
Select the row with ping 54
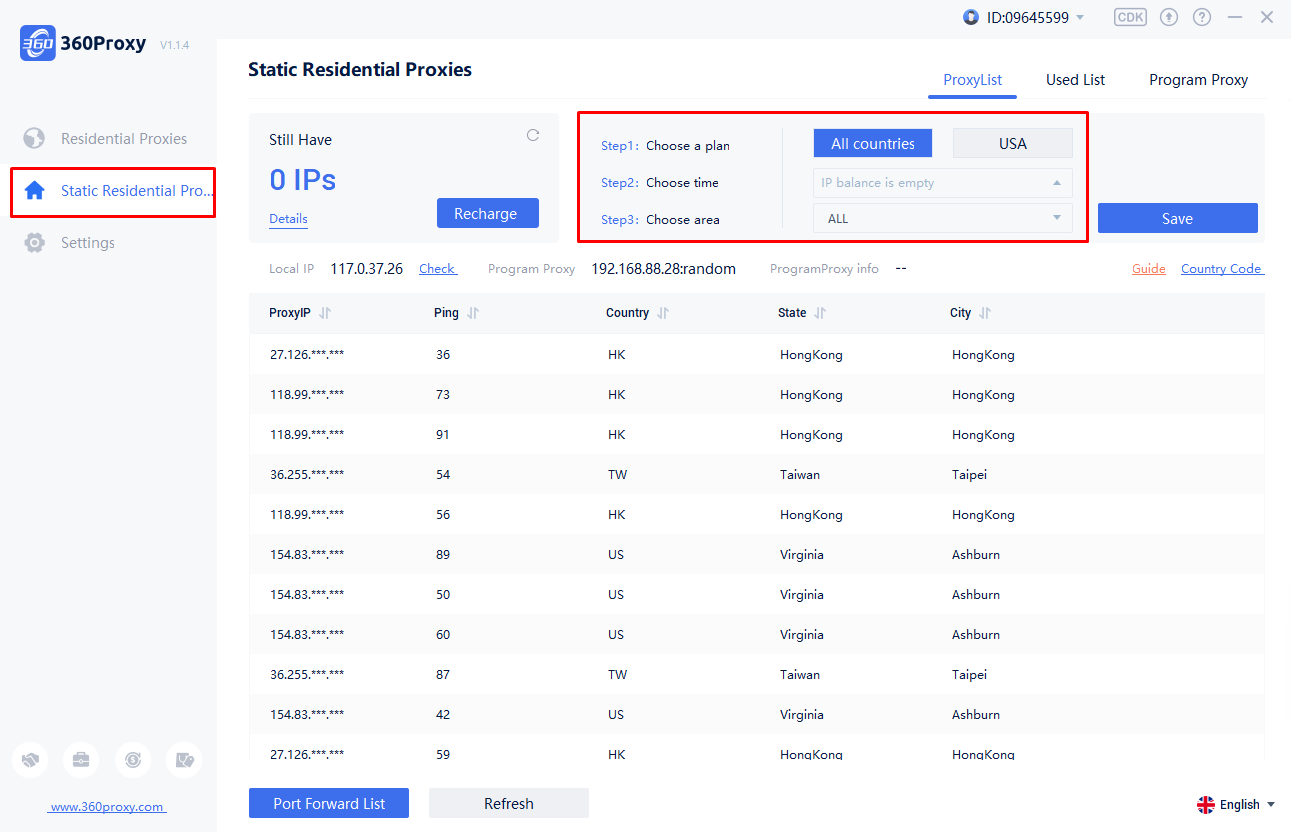point(756,475)
